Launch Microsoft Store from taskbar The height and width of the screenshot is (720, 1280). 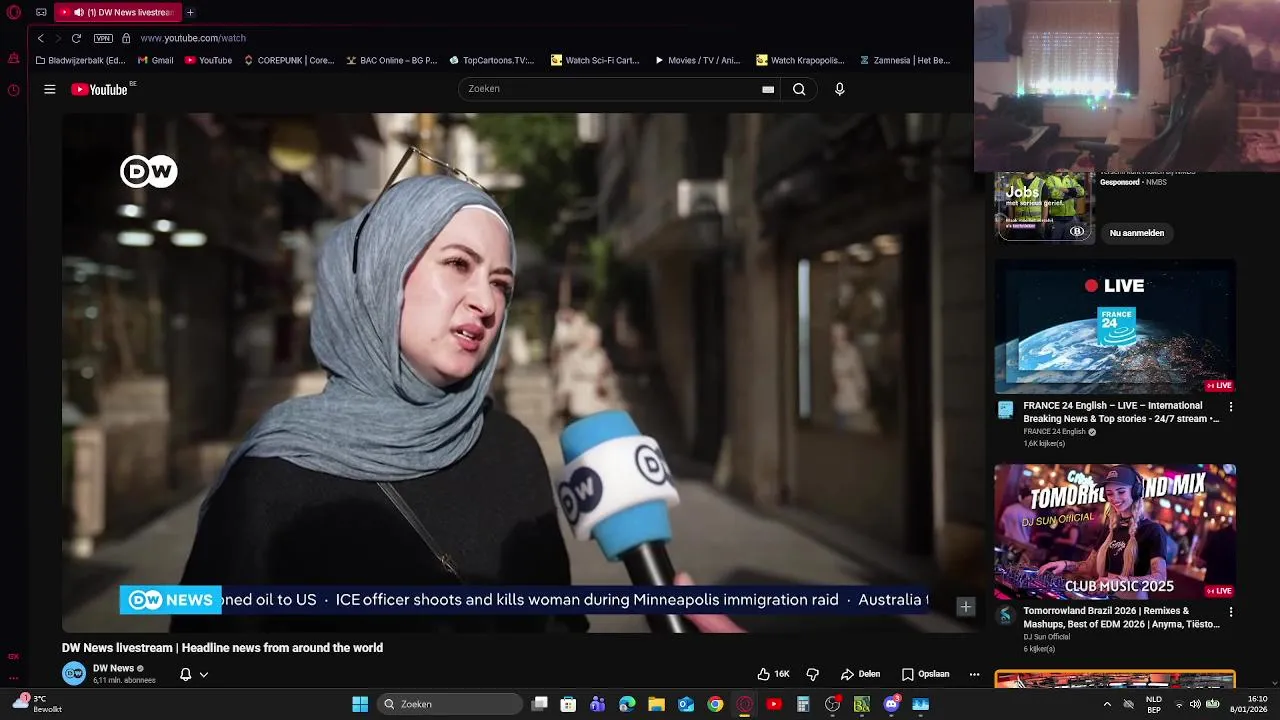pos(568,704)
